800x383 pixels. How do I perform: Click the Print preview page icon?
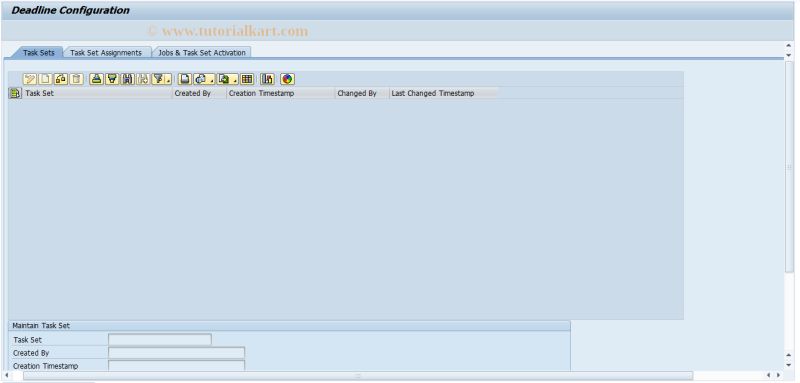pos(185,79)
